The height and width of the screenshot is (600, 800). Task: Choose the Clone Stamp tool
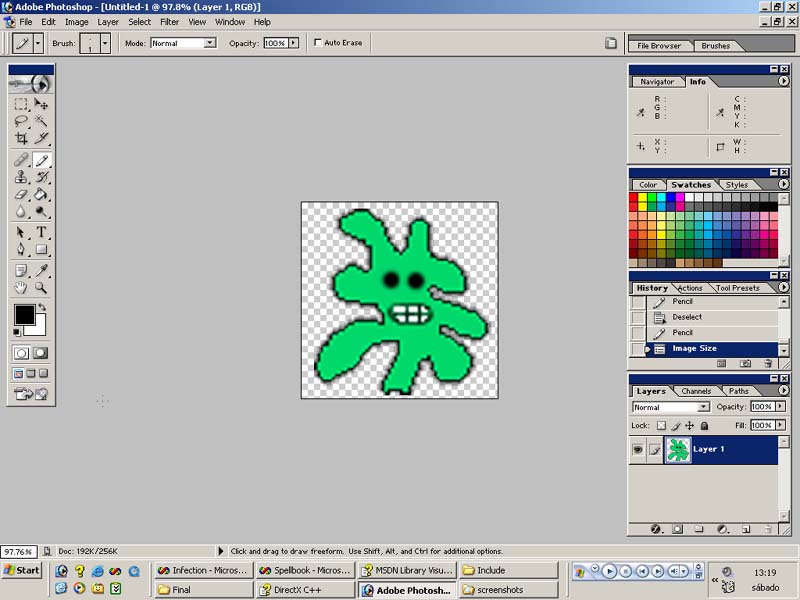coord(21,177)
